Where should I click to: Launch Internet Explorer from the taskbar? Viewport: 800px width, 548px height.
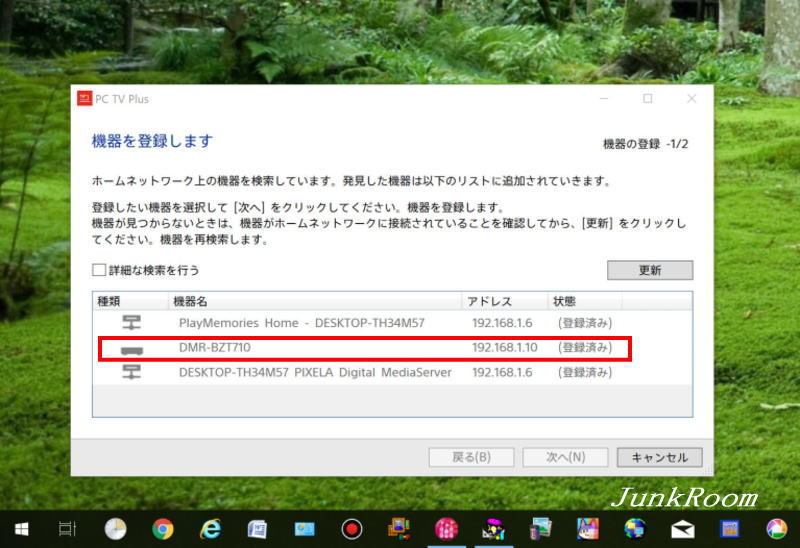click(x=210, y=529)
